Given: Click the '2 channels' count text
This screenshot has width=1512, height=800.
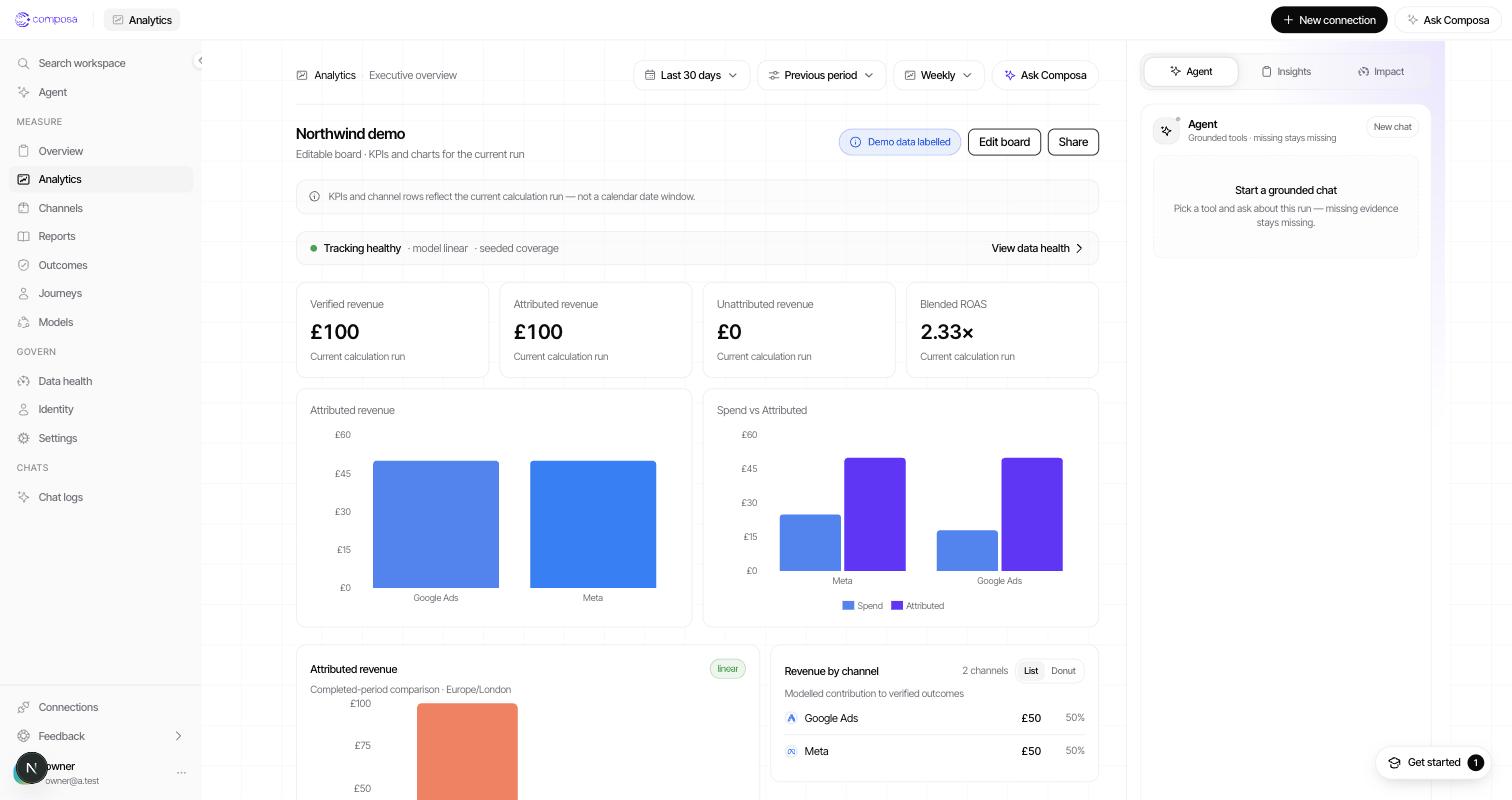Looking at the screenshot, I should coord(985,671).
